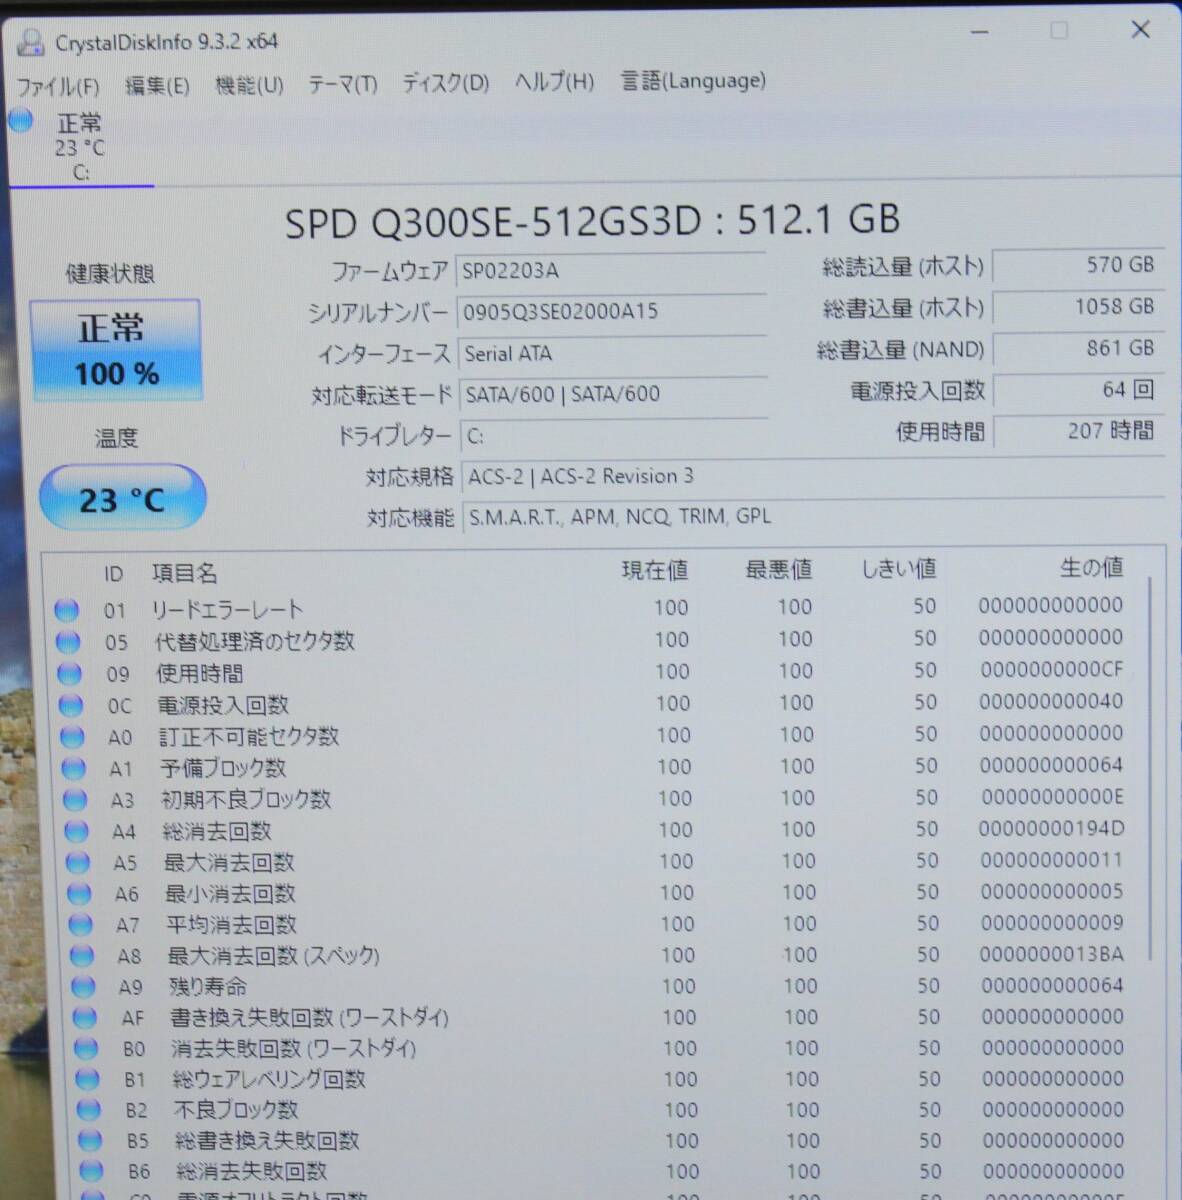Click the drive letter field C:
Screen dimensions: 1182x1200
coord(614,436)
